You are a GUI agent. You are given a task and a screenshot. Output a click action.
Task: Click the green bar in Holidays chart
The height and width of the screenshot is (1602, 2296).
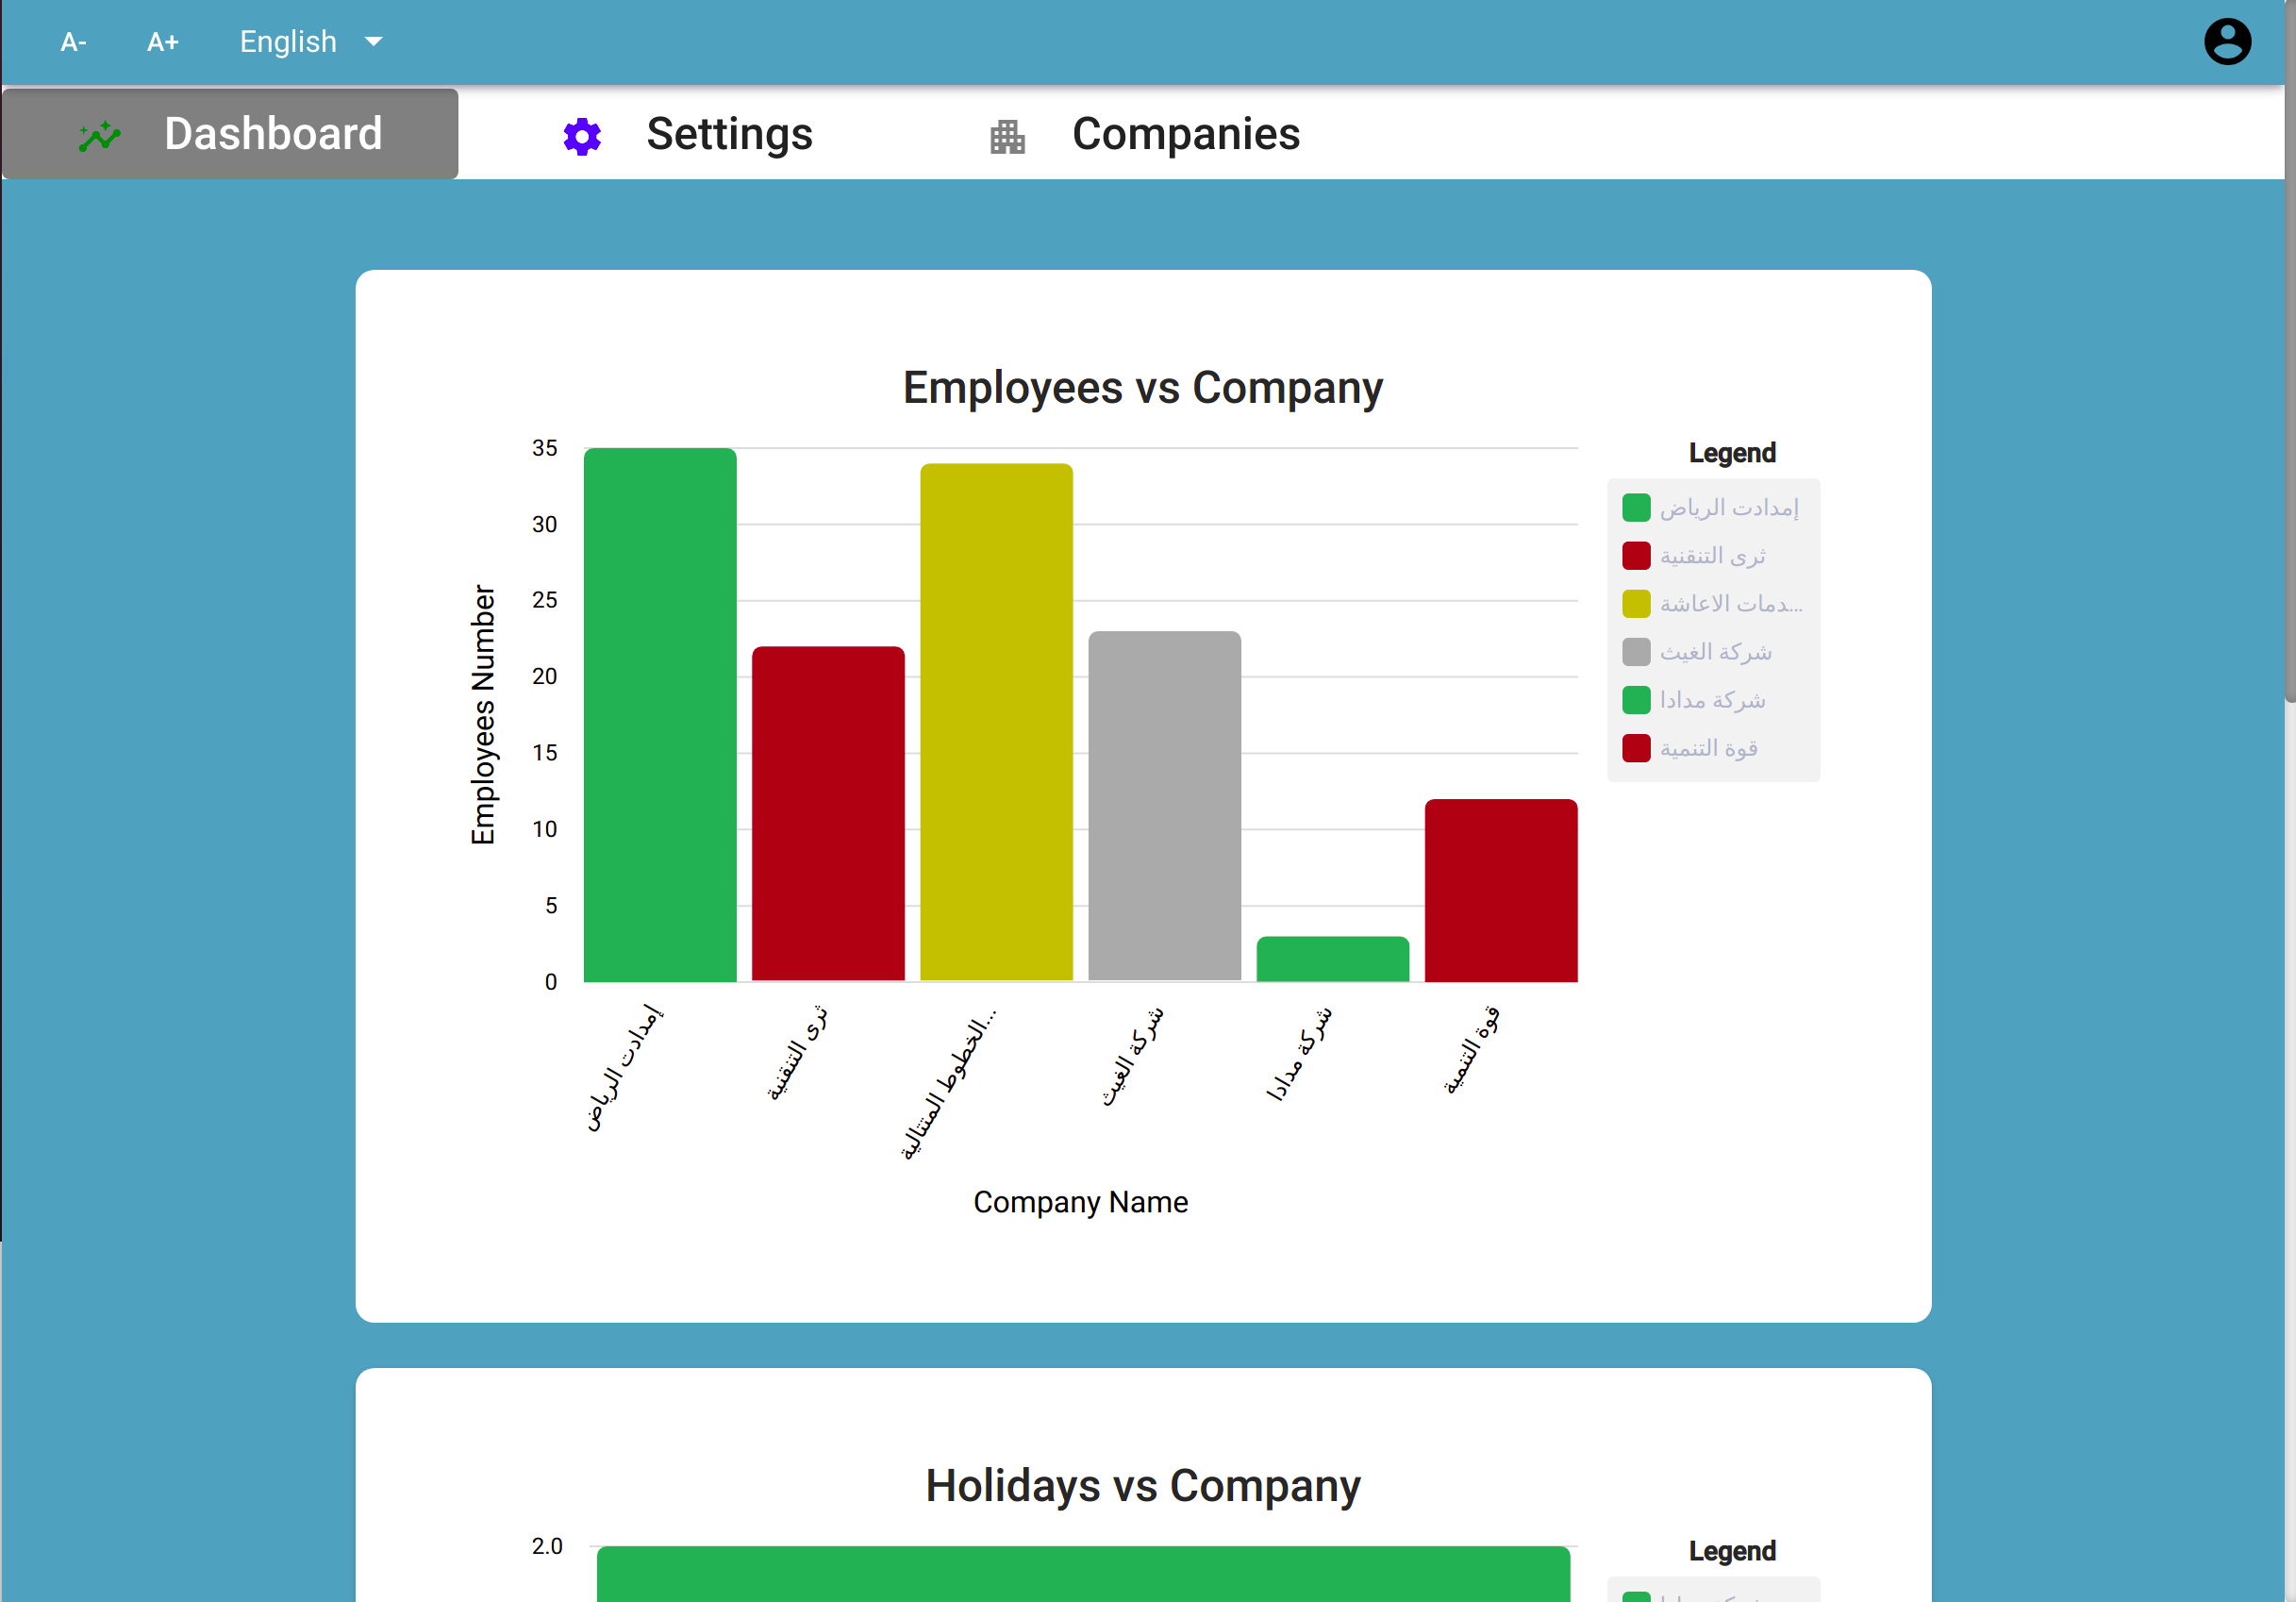coord(1083,1574)
